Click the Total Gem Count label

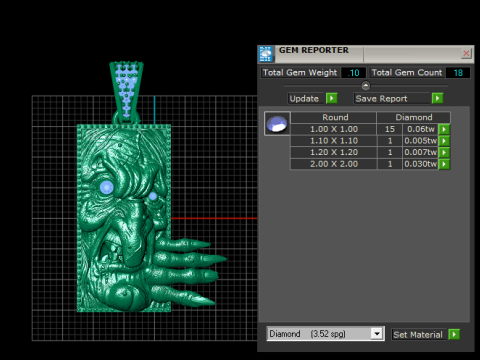[407, 73]
